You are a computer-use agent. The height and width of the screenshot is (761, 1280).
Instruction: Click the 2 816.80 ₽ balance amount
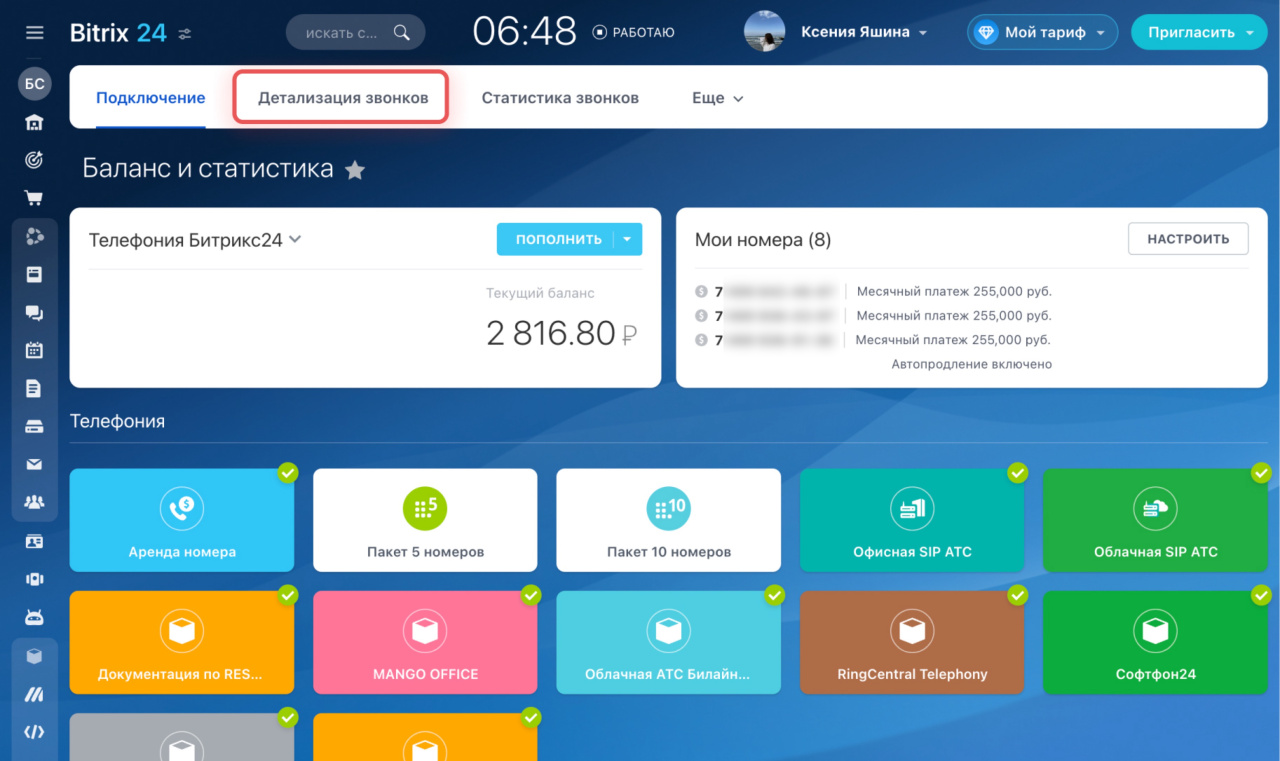tap(562, 334)
